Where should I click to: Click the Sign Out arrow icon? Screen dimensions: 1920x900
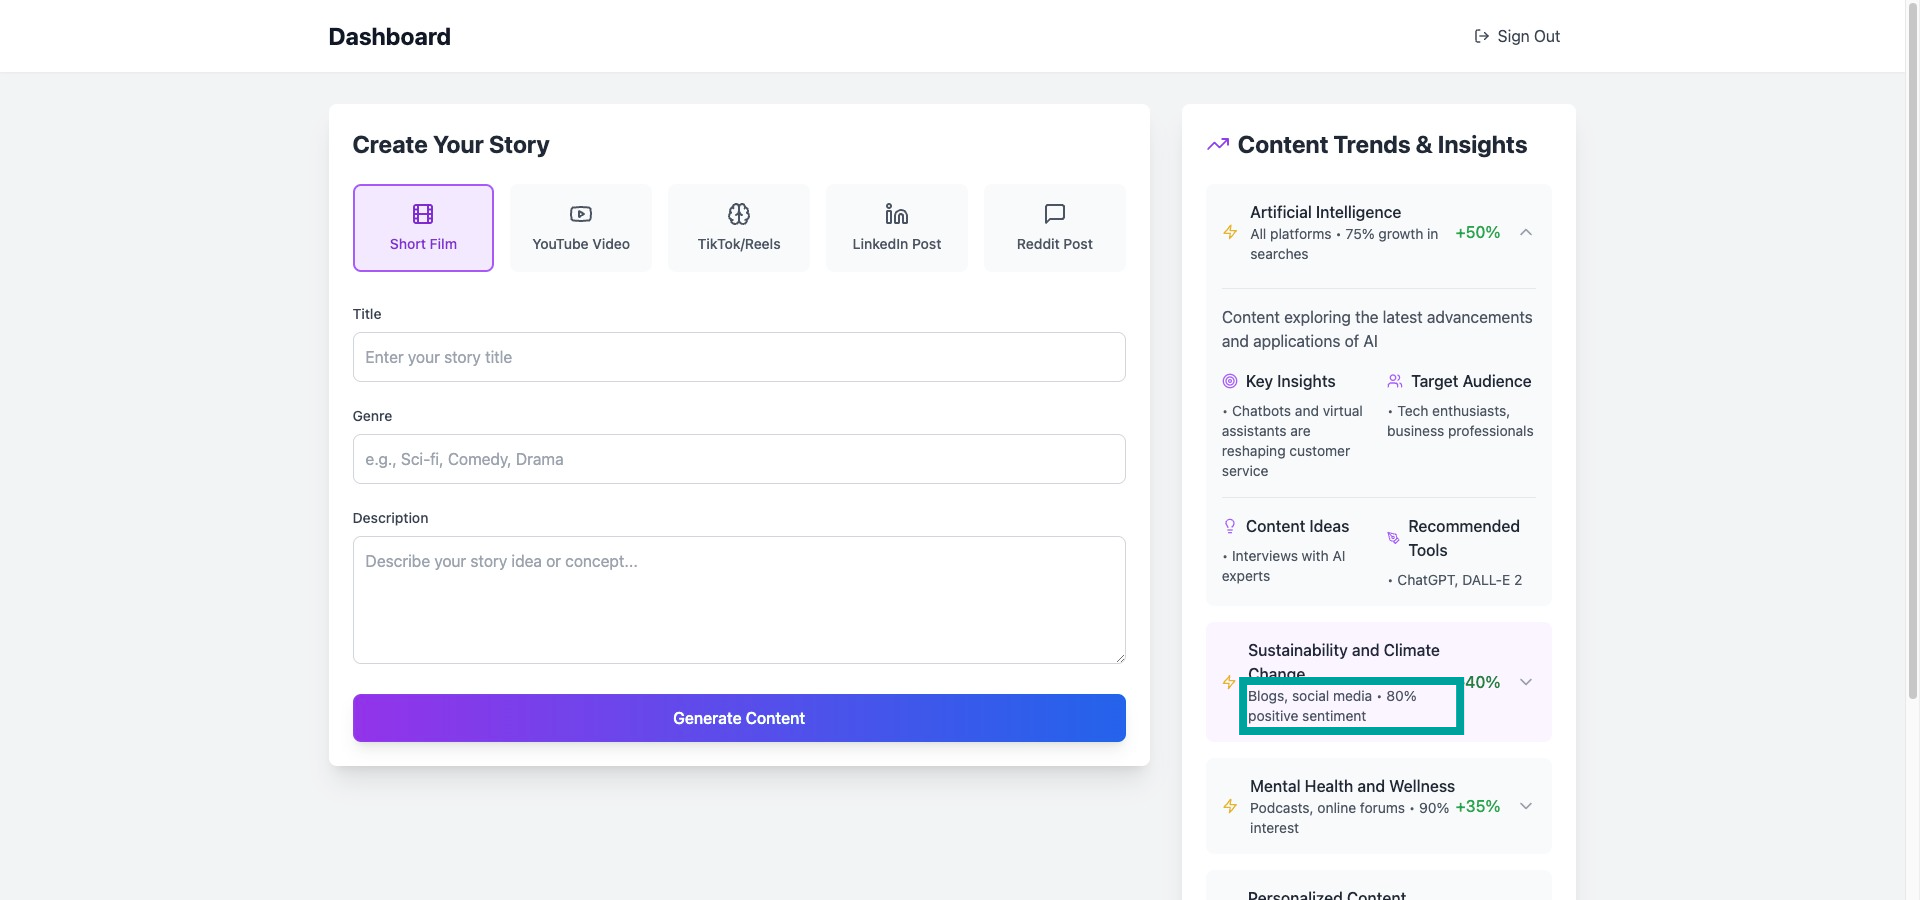pos(1482,36)
